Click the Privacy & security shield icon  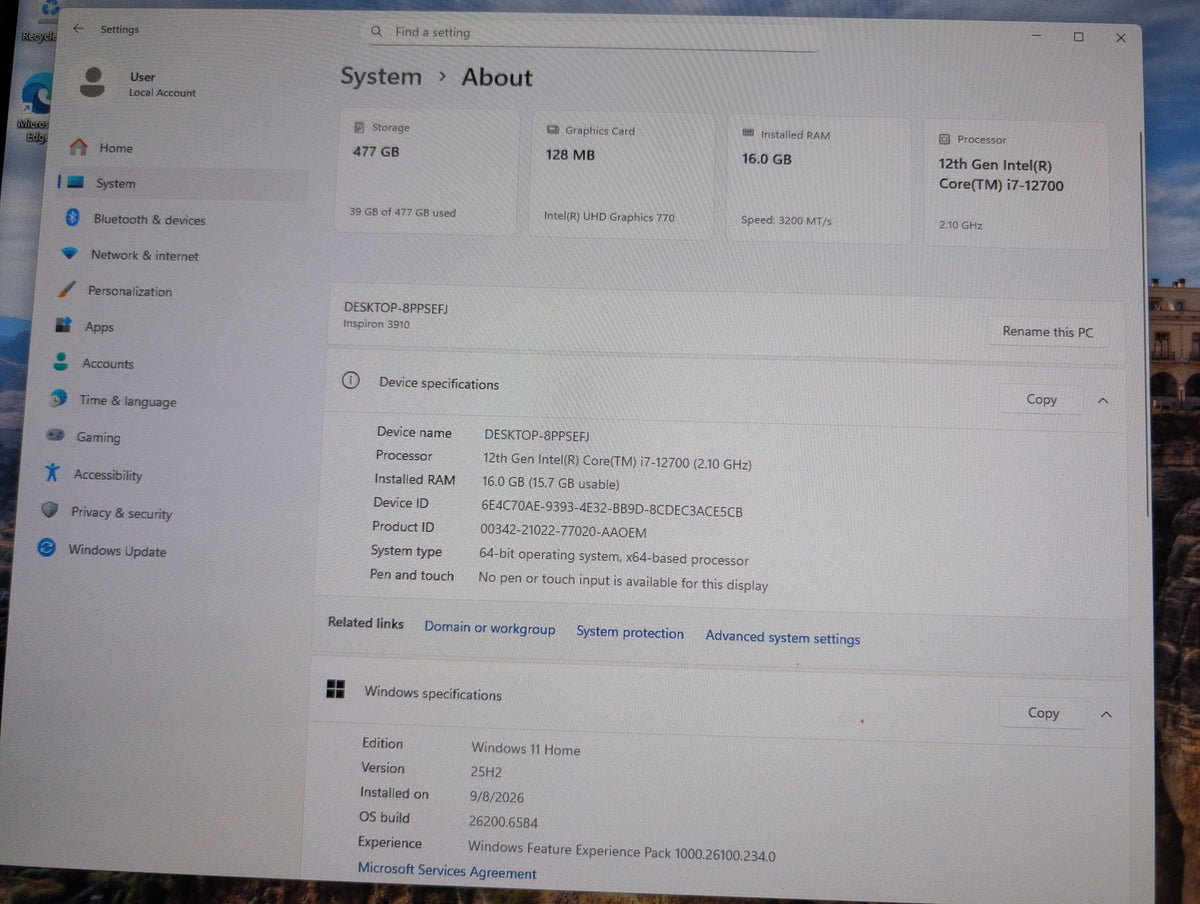pos(50,511)
